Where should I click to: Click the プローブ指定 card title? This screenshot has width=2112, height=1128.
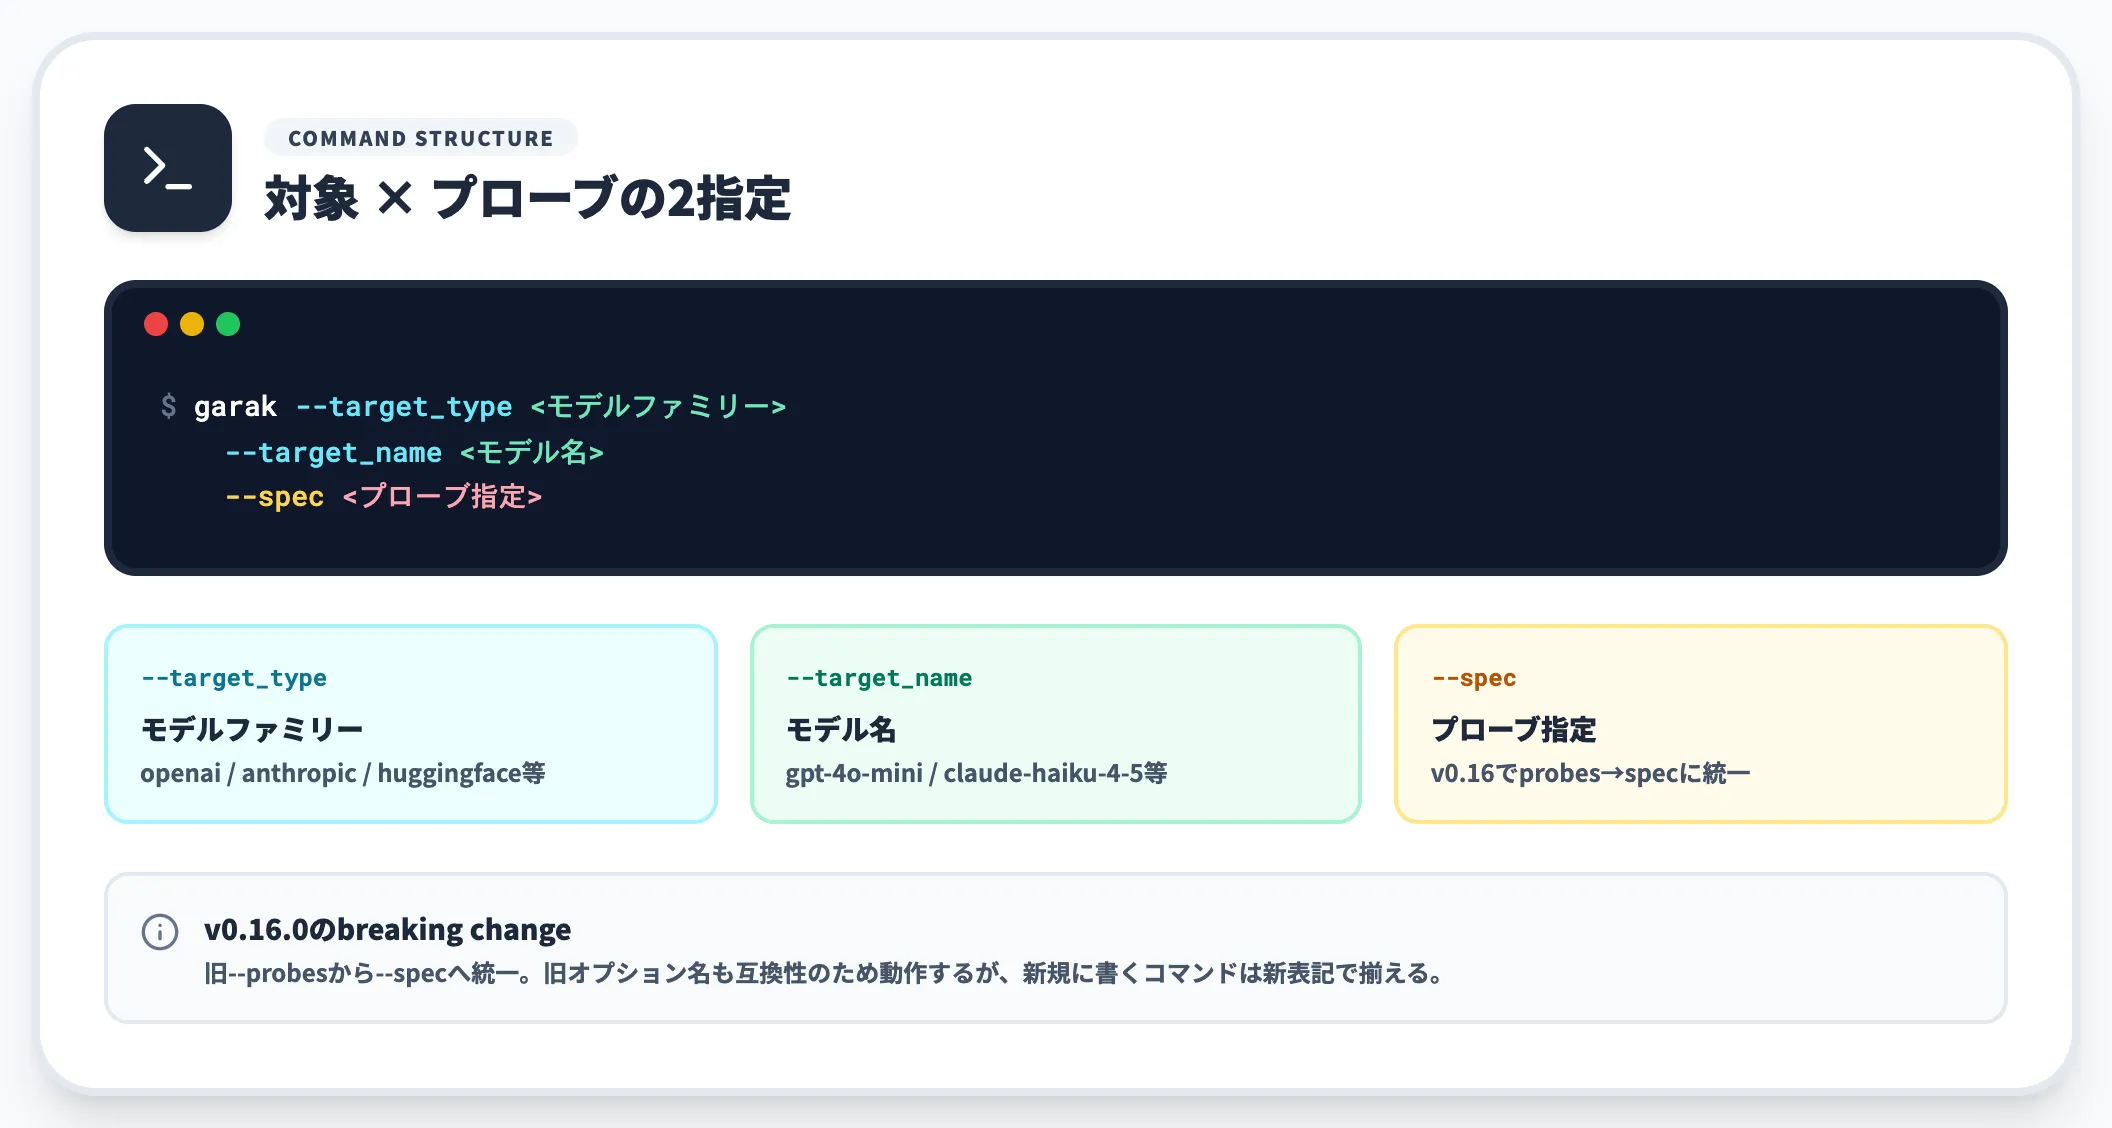(x=1514, y=729)
